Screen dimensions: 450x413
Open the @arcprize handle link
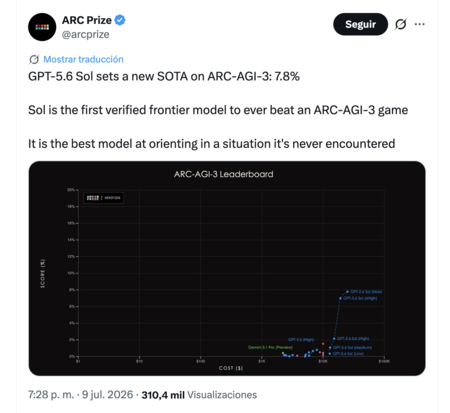85,34
